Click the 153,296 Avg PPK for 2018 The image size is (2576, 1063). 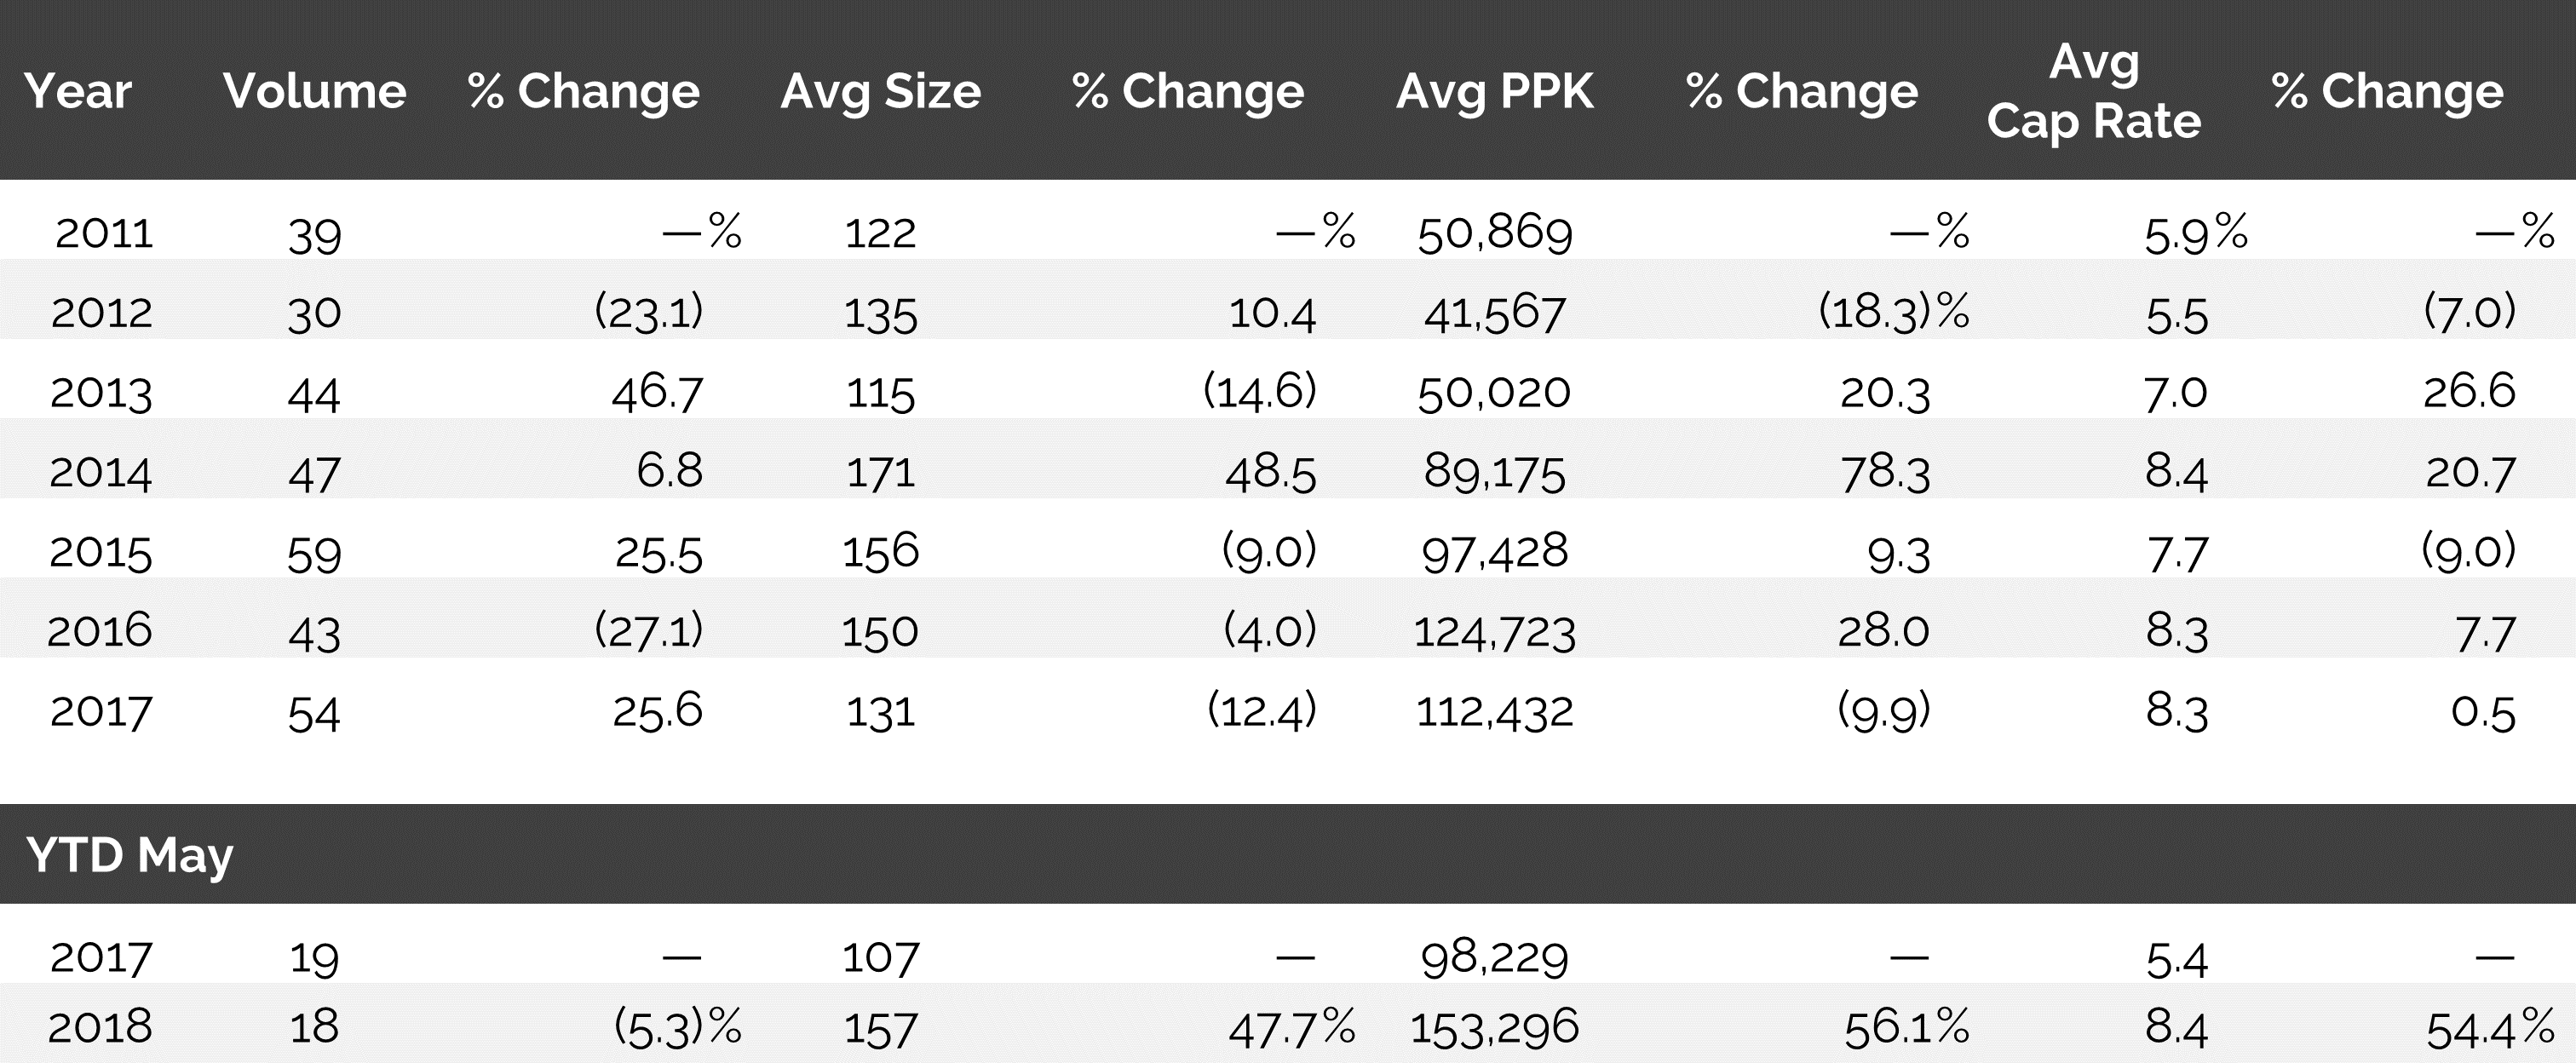click(x=1494, y=1028)
